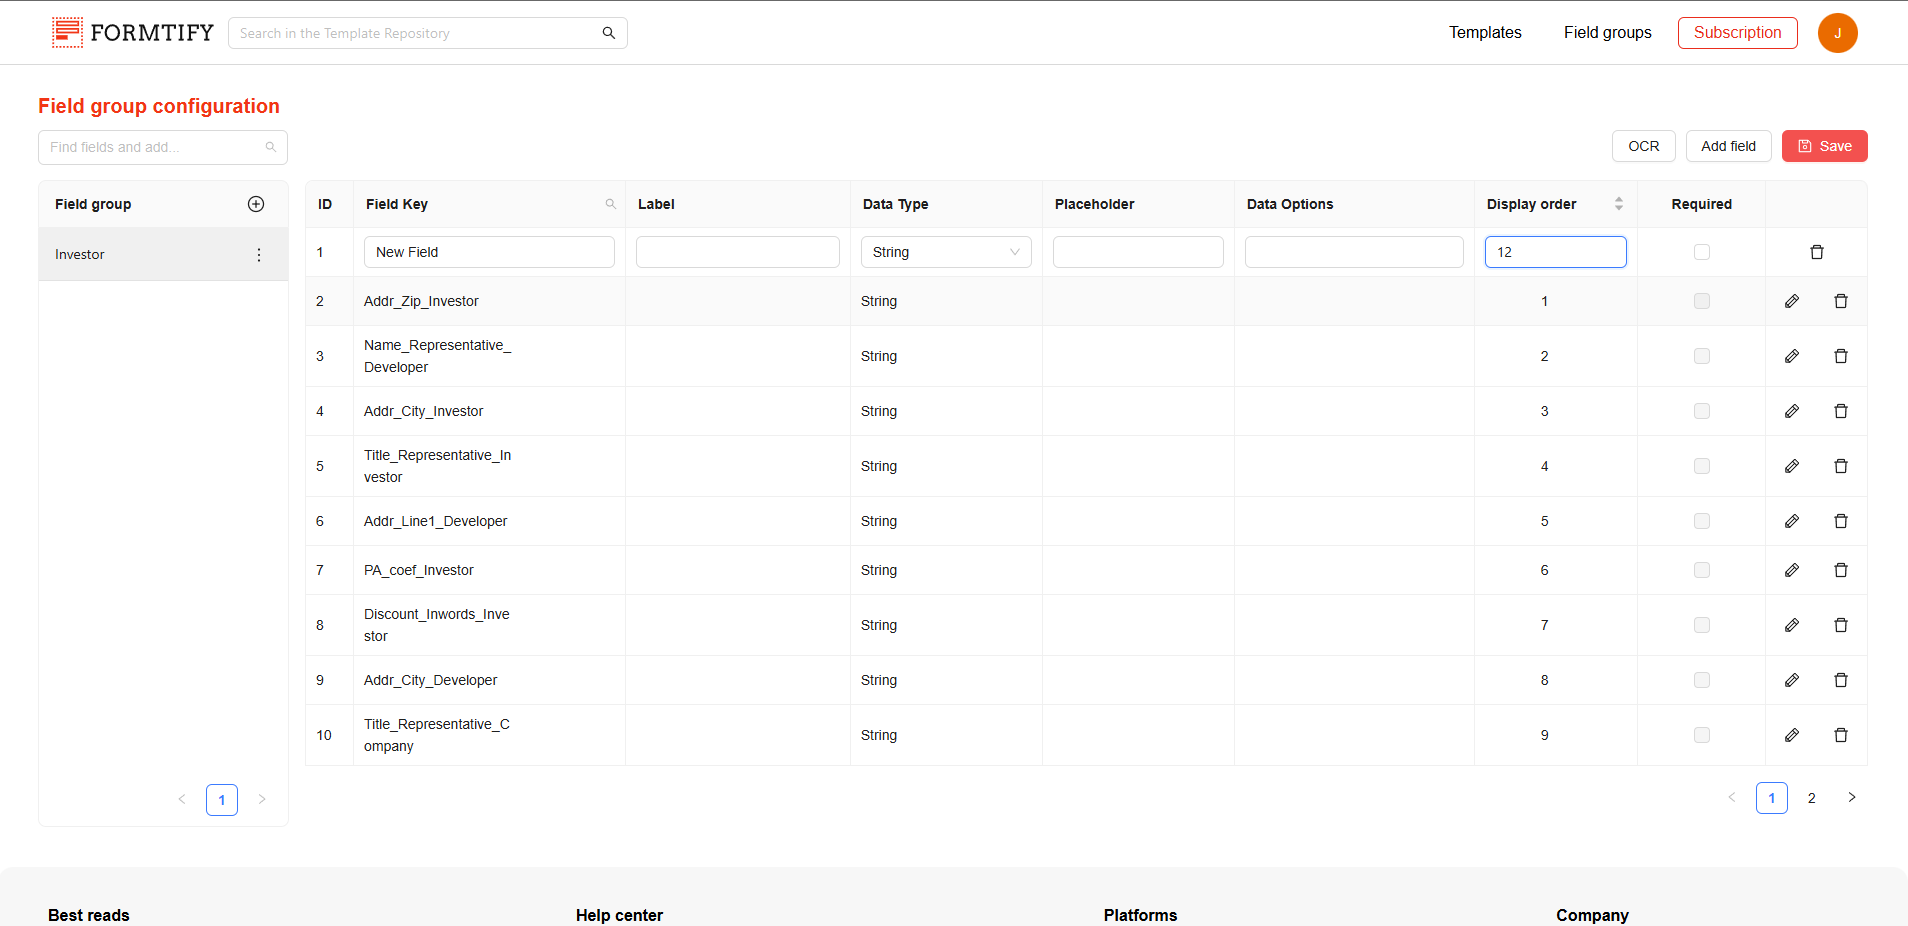Open the String data type dropdown
The width and height of the screenshot is (1908, 926).
pyautogui.click(x=945, y=252)
